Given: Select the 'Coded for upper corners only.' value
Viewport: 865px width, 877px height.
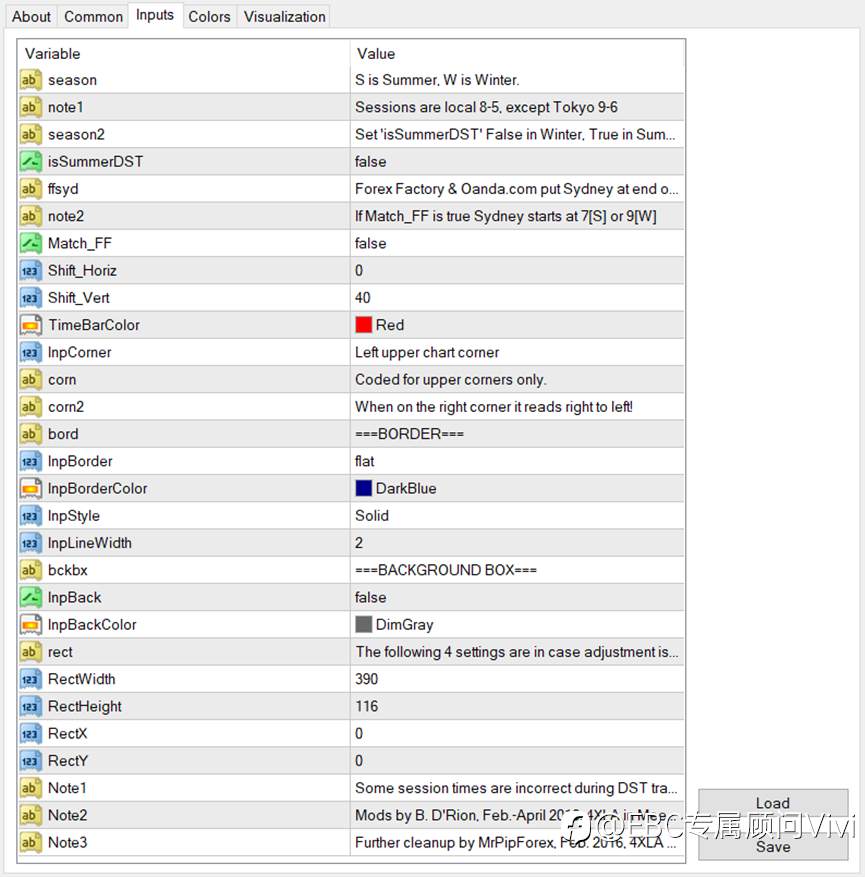Looking at the screenshot, I should [451, 380].
